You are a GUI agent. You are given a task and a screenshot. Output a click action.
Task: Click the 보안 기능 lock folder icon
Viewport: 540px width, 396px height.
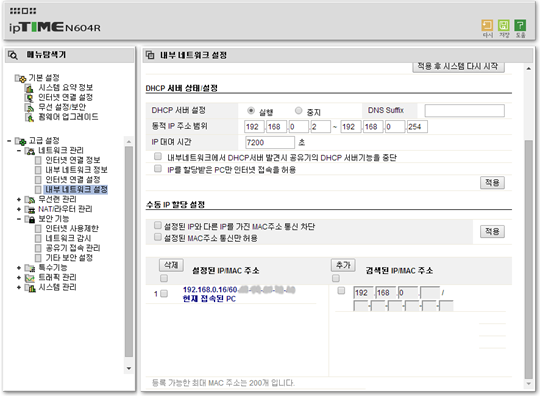(30, 219)
